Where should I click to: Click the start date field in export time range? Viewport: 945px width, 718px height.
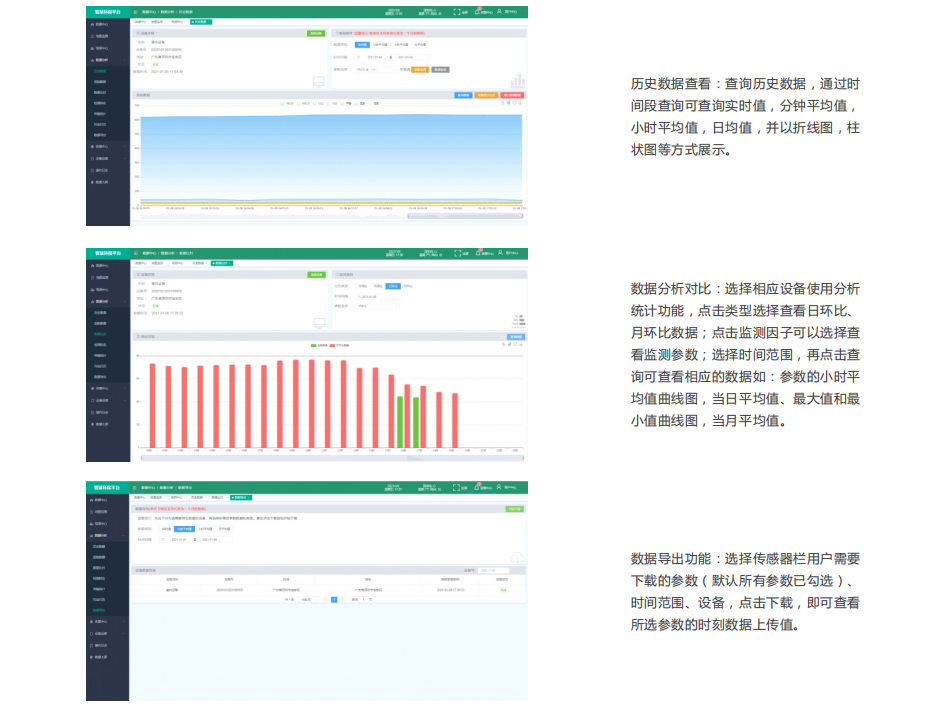[180, 539]
